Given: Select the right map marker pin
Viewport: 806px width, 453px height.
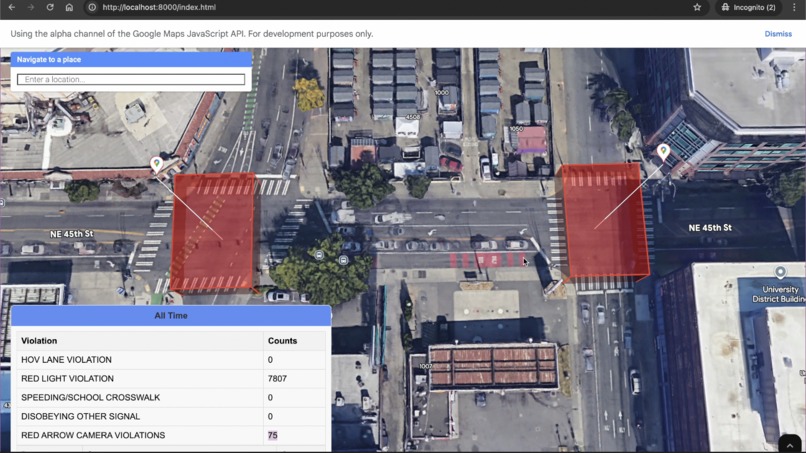Looking at the screenshot, I should pos(663,151).
